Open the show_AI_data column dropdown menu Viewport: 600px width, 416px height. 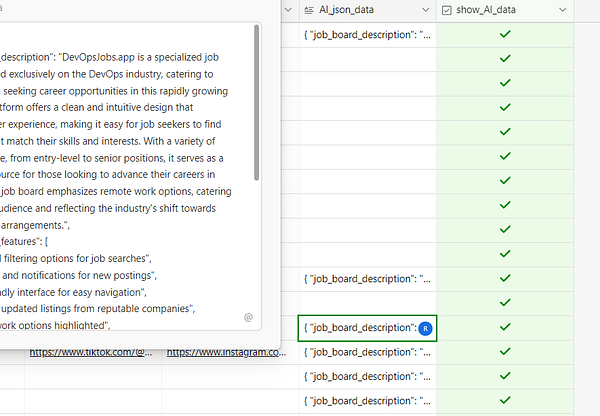[562, 10]
